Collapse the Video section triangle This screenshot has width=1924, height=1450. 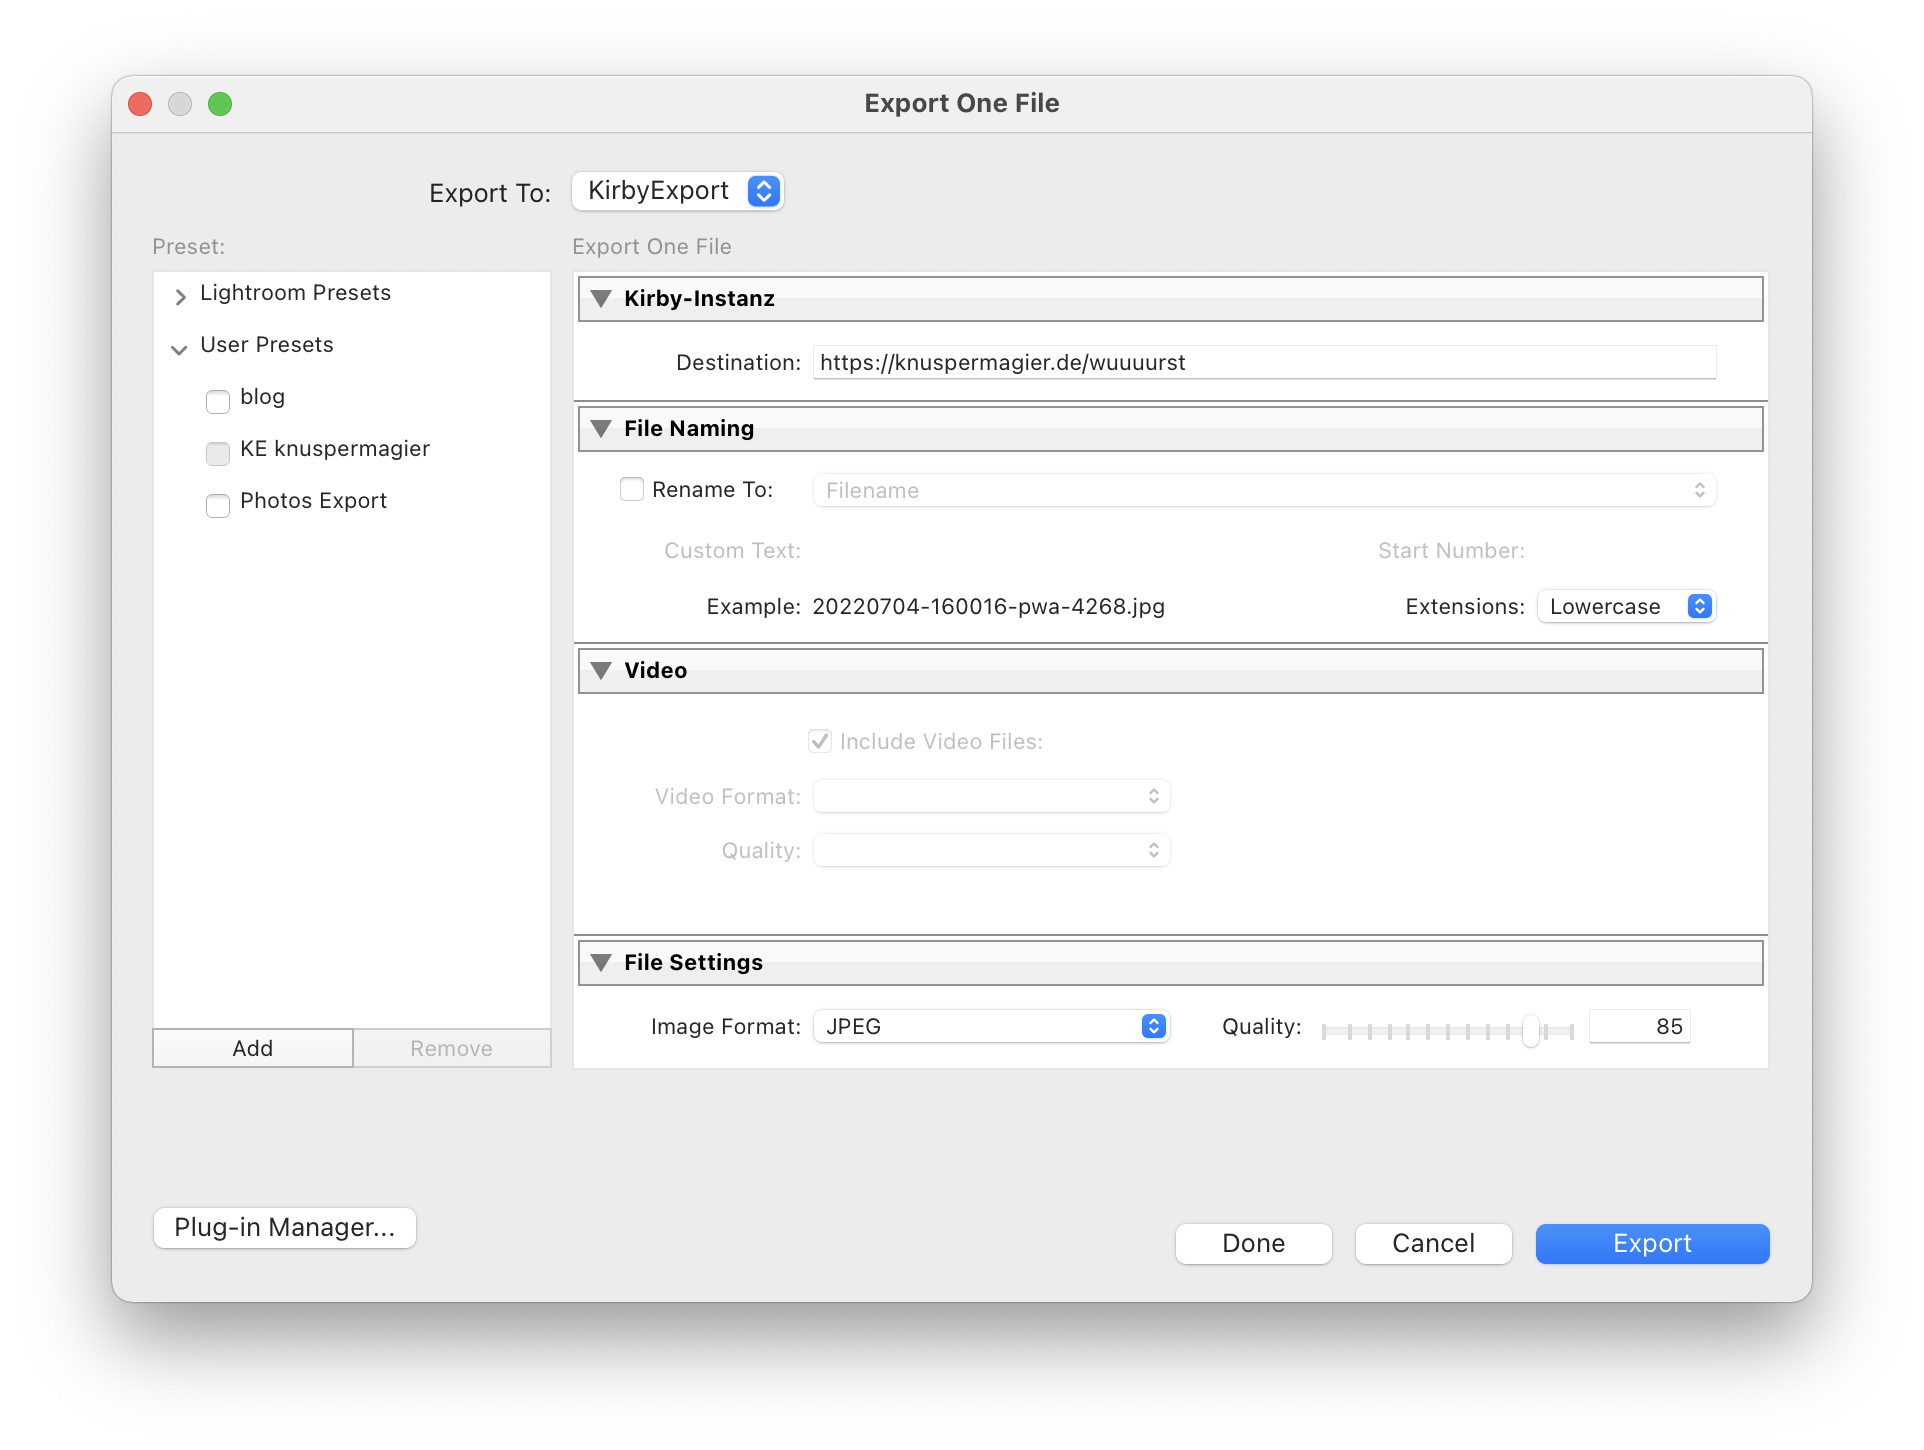[x=601, y=671]
